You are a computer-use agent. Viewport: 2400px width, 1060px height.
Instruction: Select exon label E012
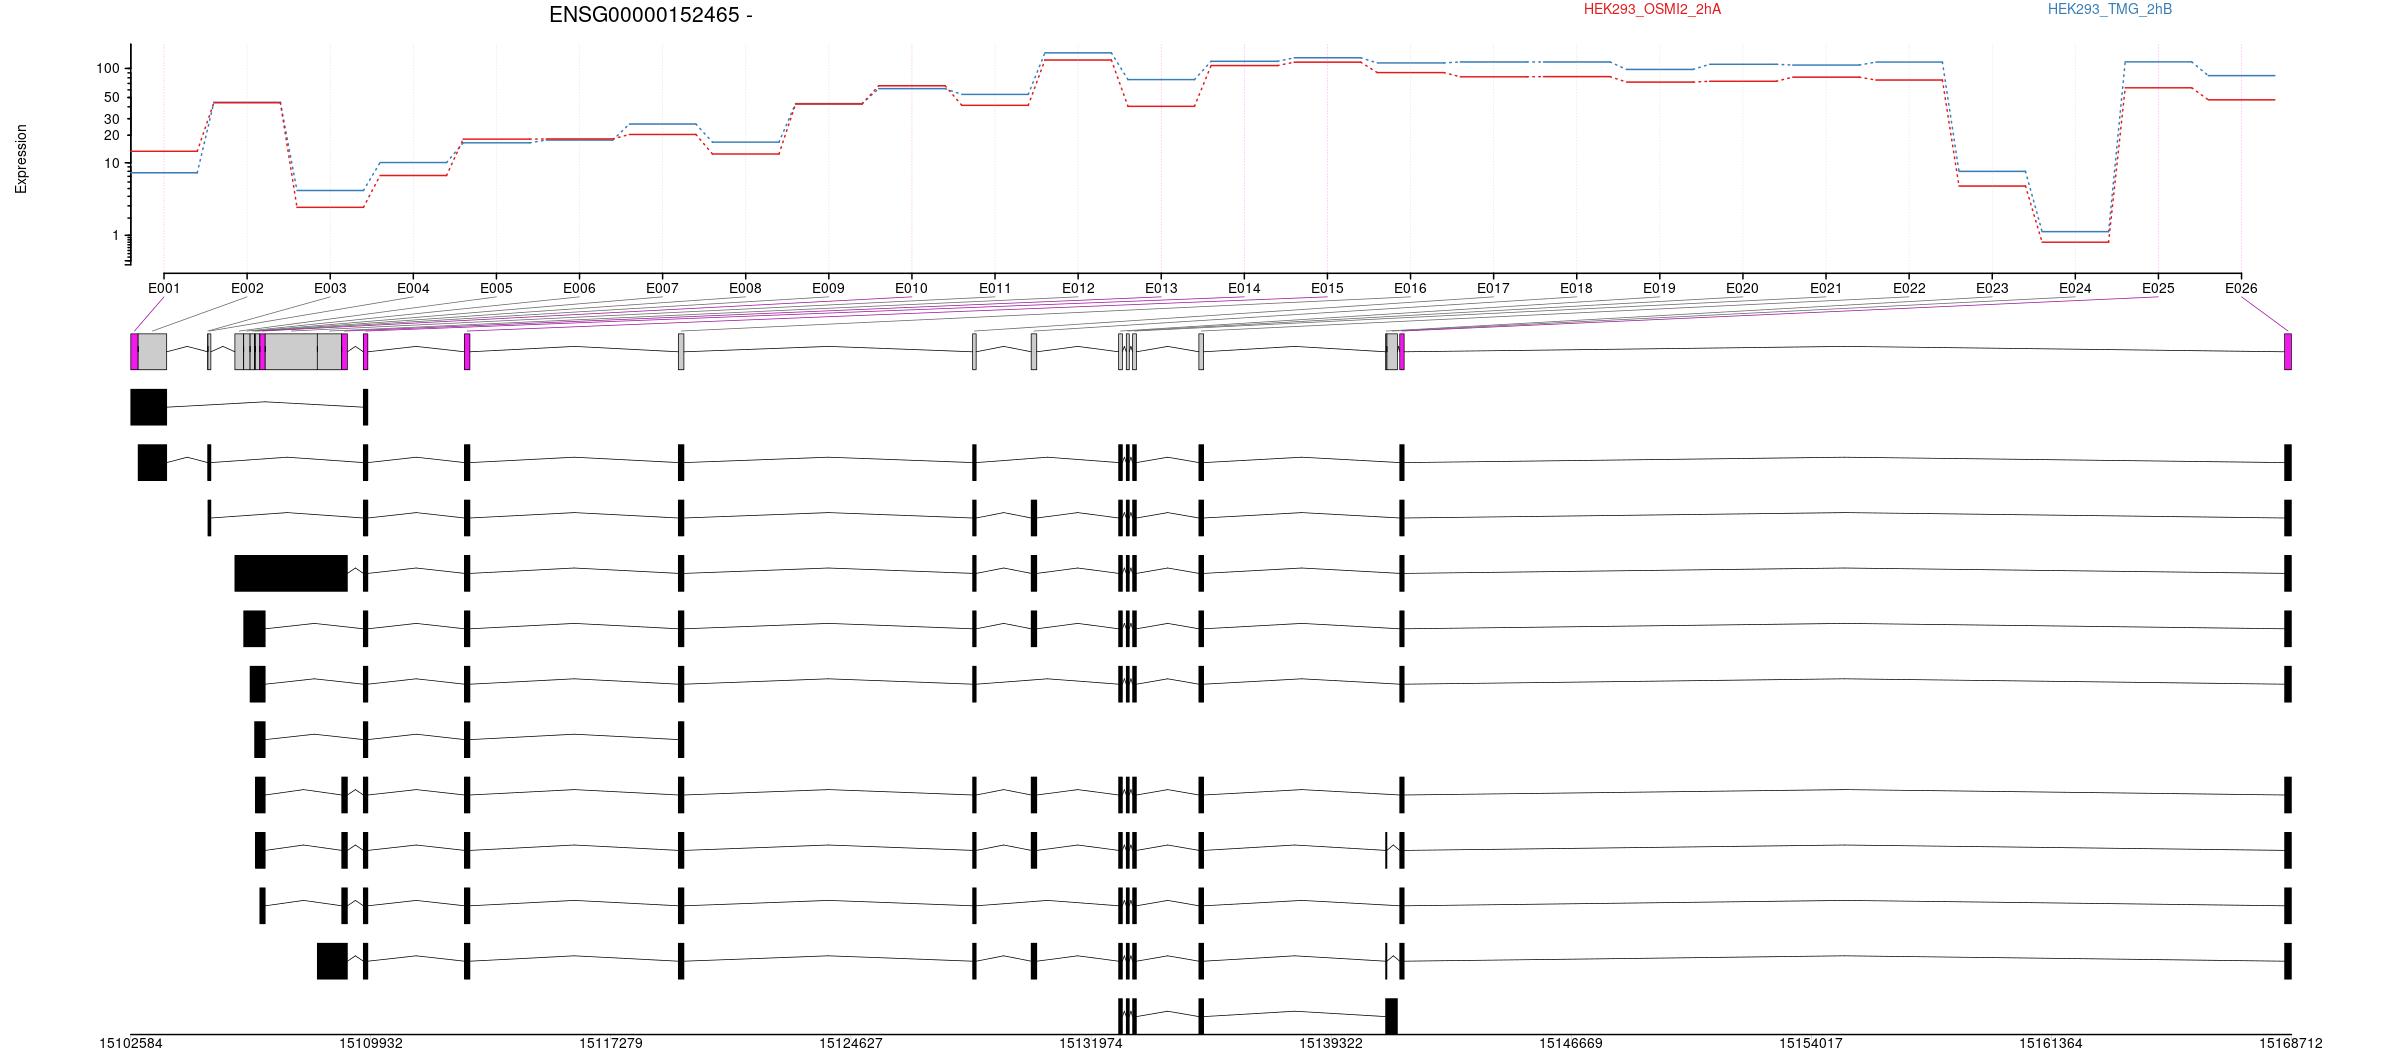1078,289
